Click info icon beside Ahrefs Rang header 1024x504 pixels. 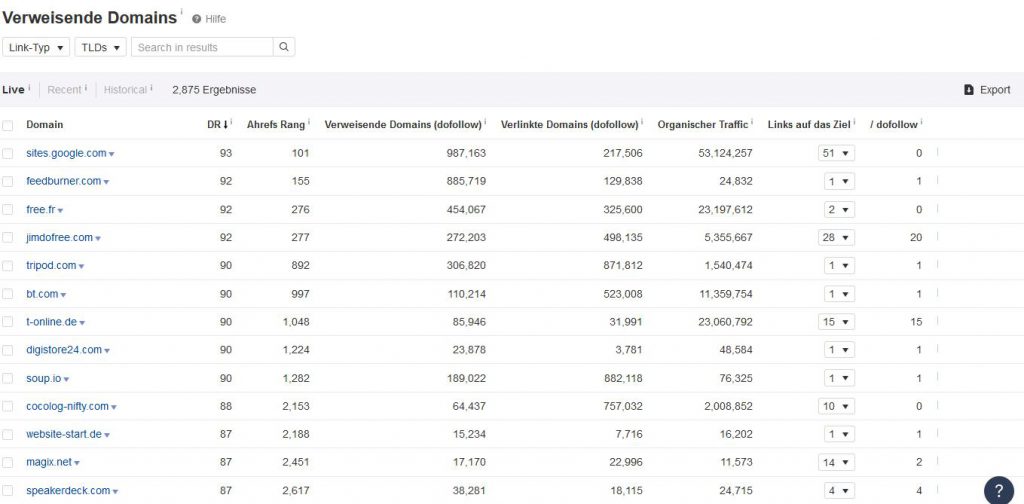pos(309,121)
